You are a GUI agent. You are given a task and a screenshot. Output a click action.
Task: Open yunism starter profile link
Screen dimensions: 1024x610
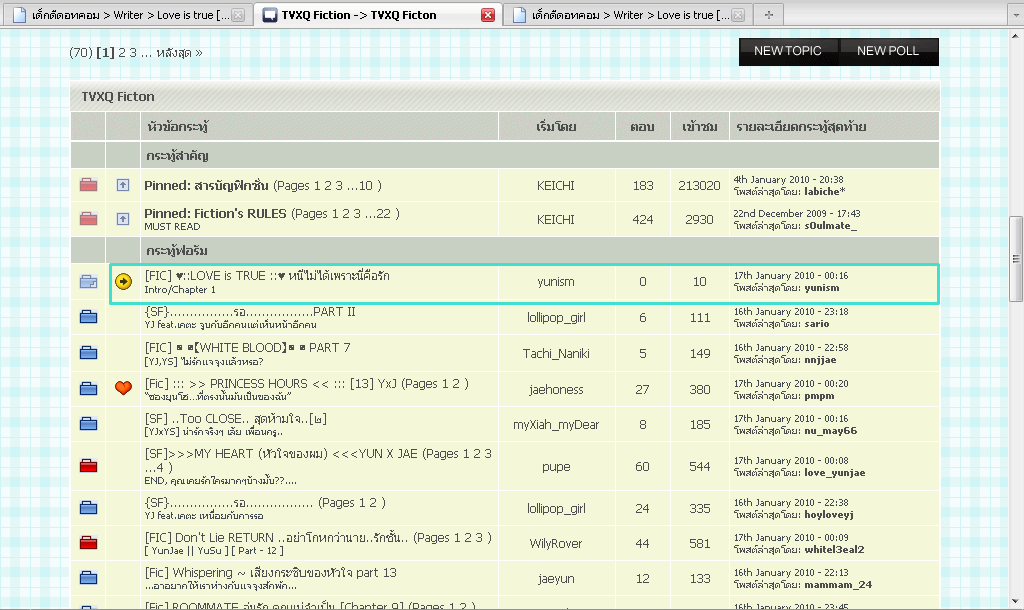[556, 281]
